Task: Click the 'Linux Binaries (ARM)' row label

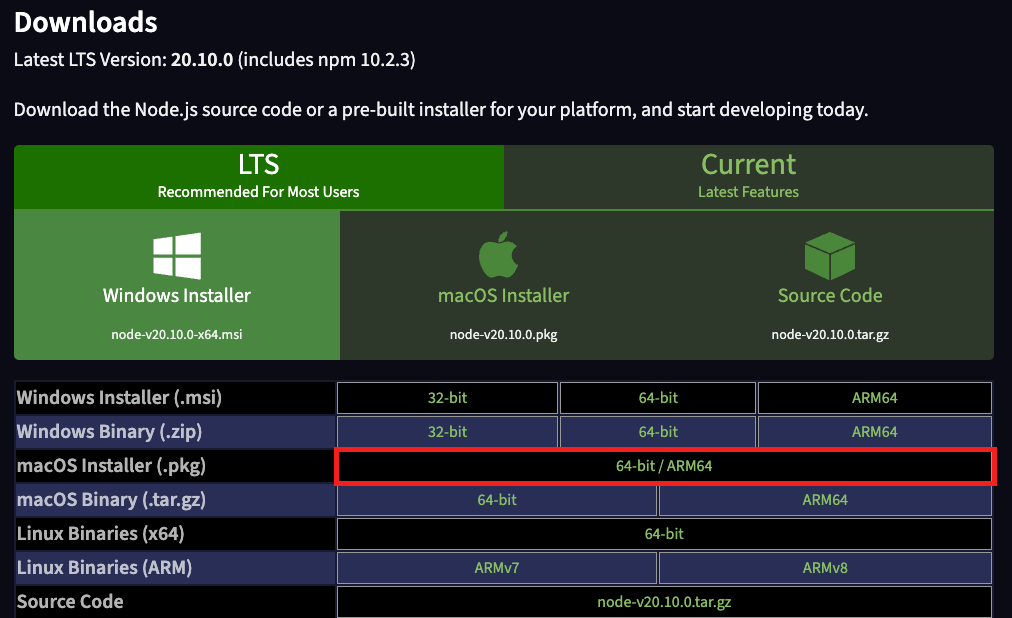Action: (x=105, y=568)
